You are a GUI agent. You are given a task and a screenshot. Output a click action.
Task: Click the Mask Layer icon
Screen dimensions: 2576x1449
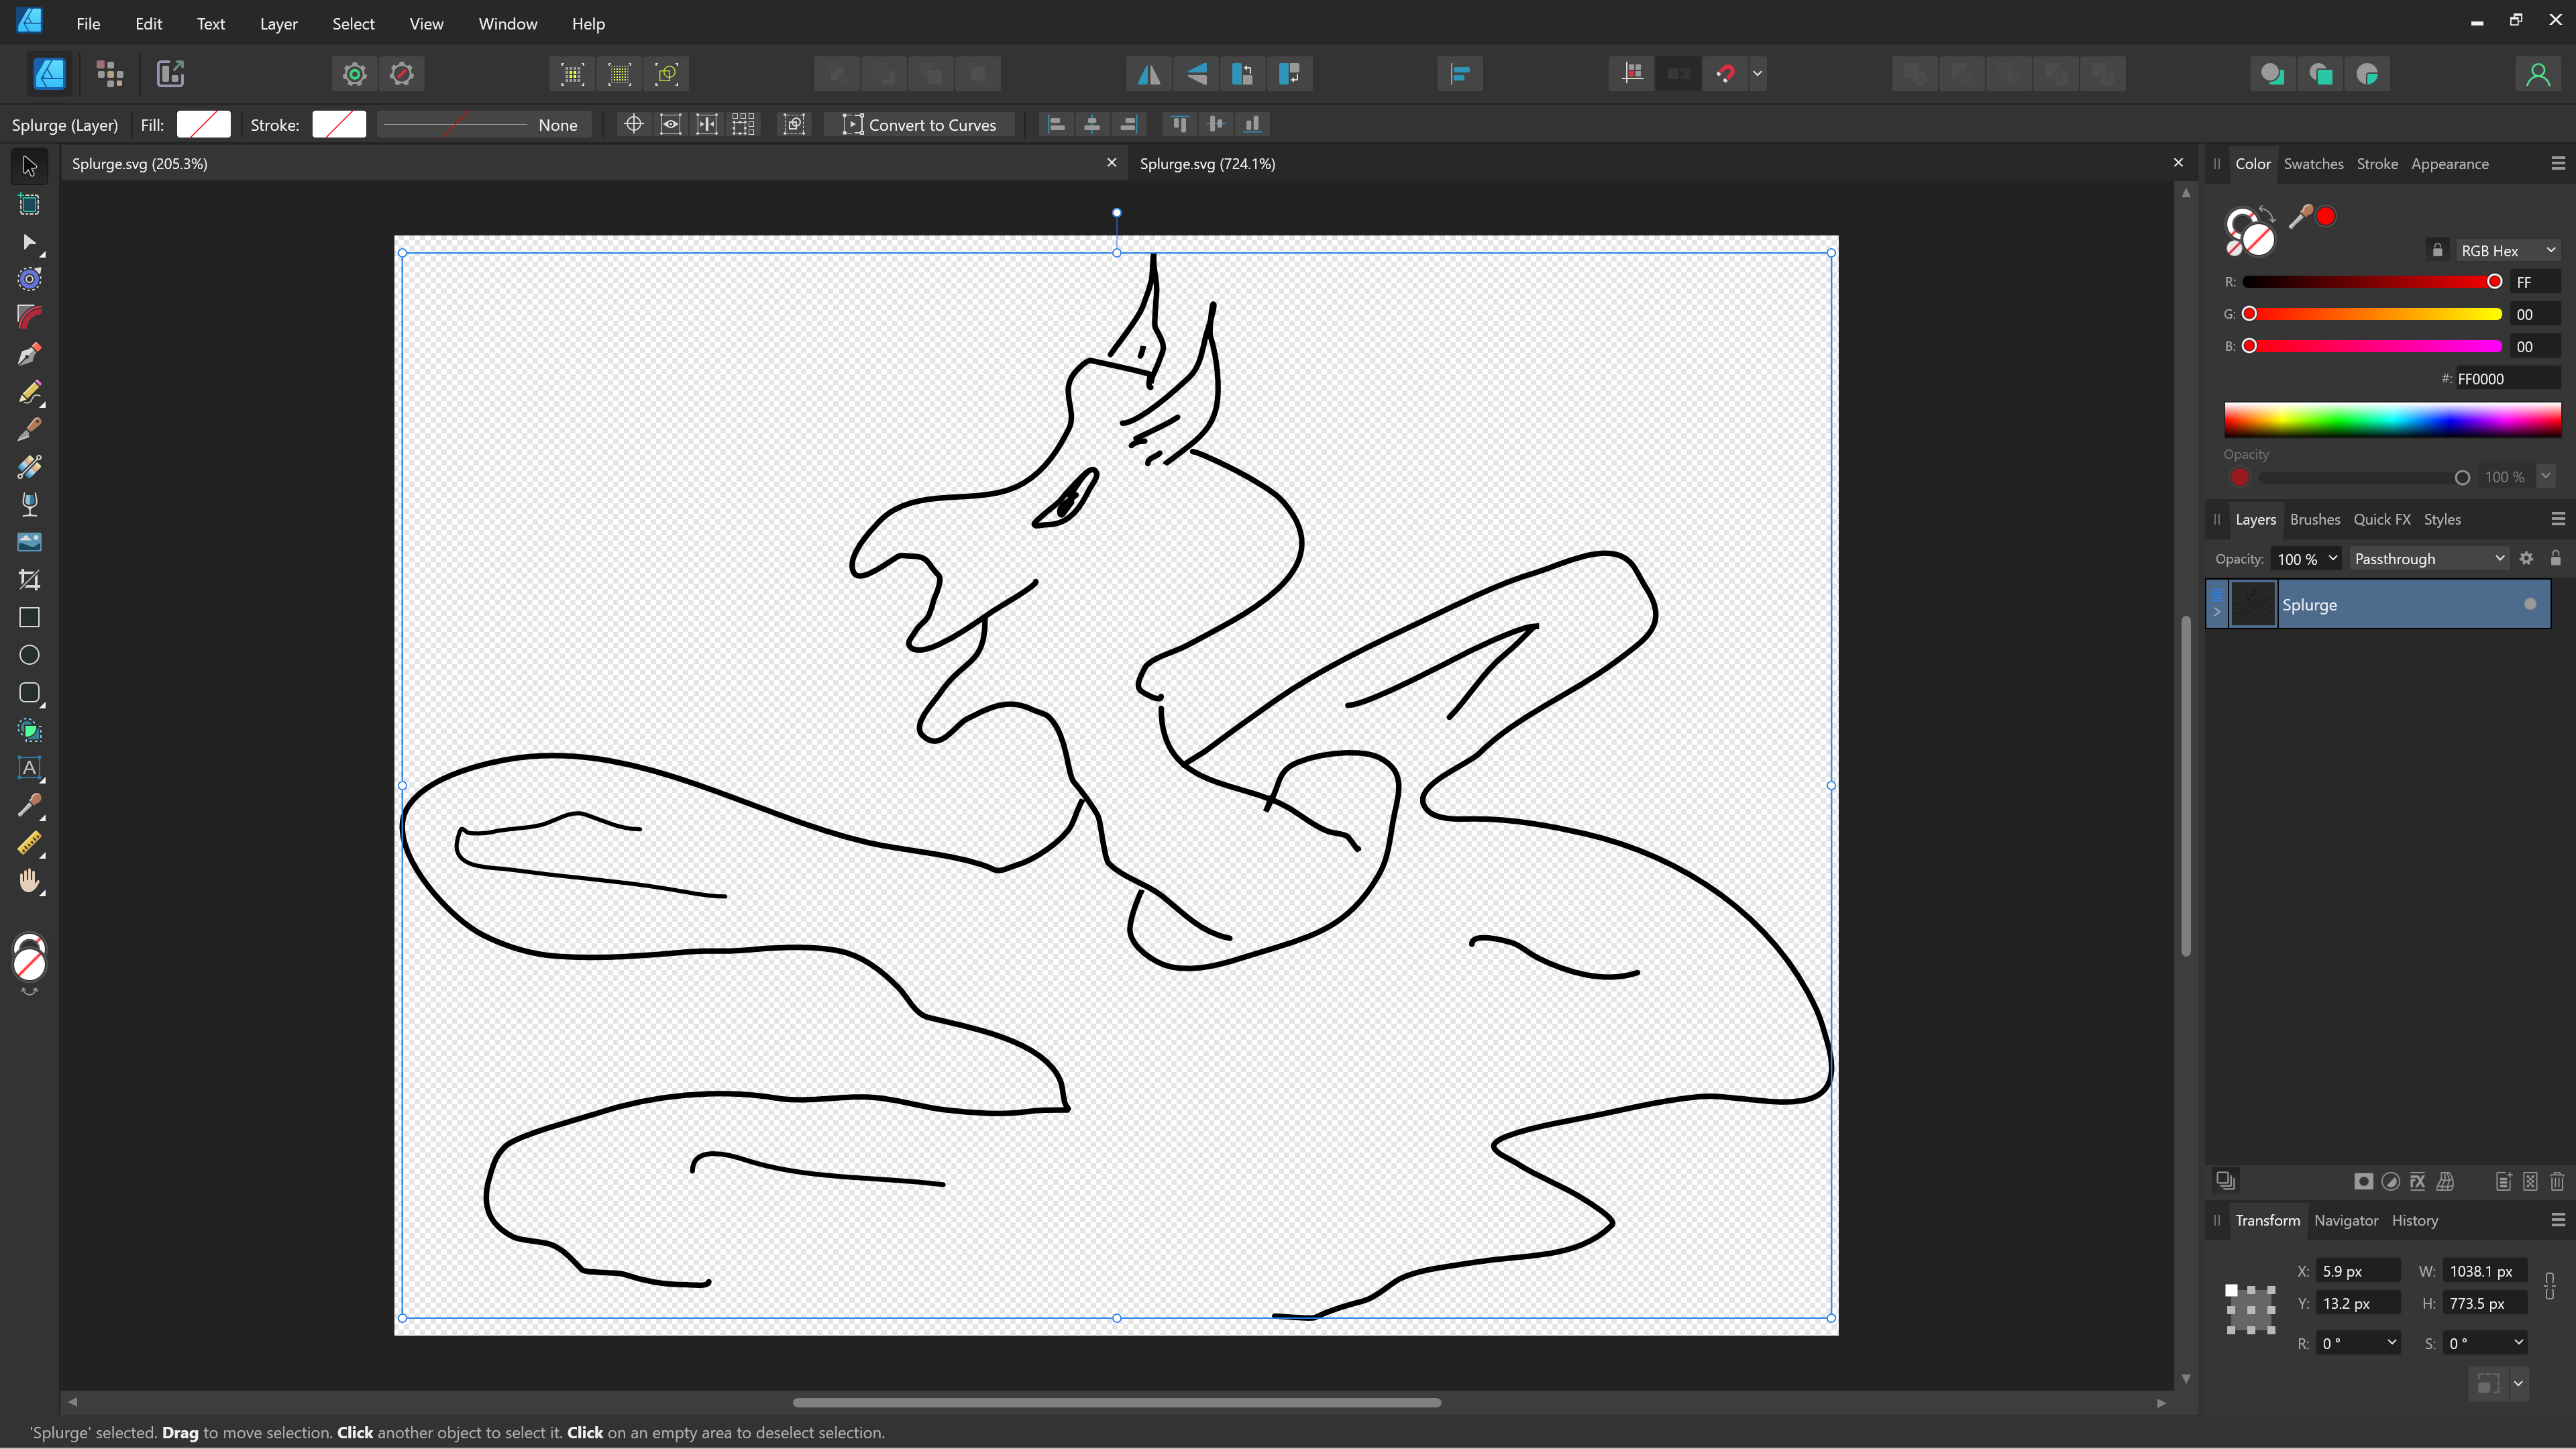[2363, 1182]
